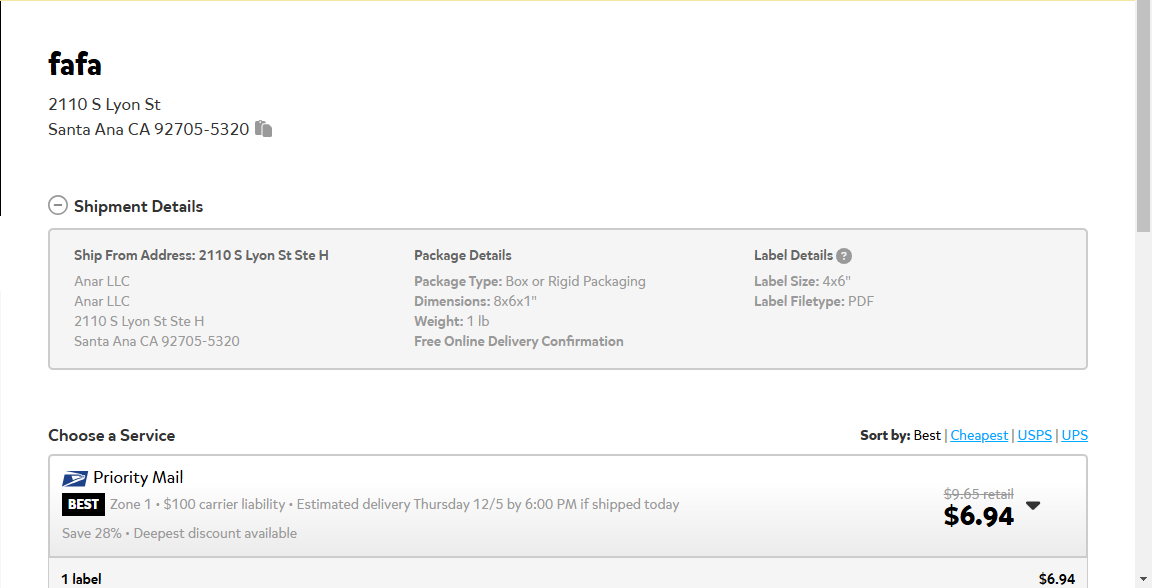Click the $6.94 Priority Mail price
This screenshot has width=1152, height=588.
[979, 516]
